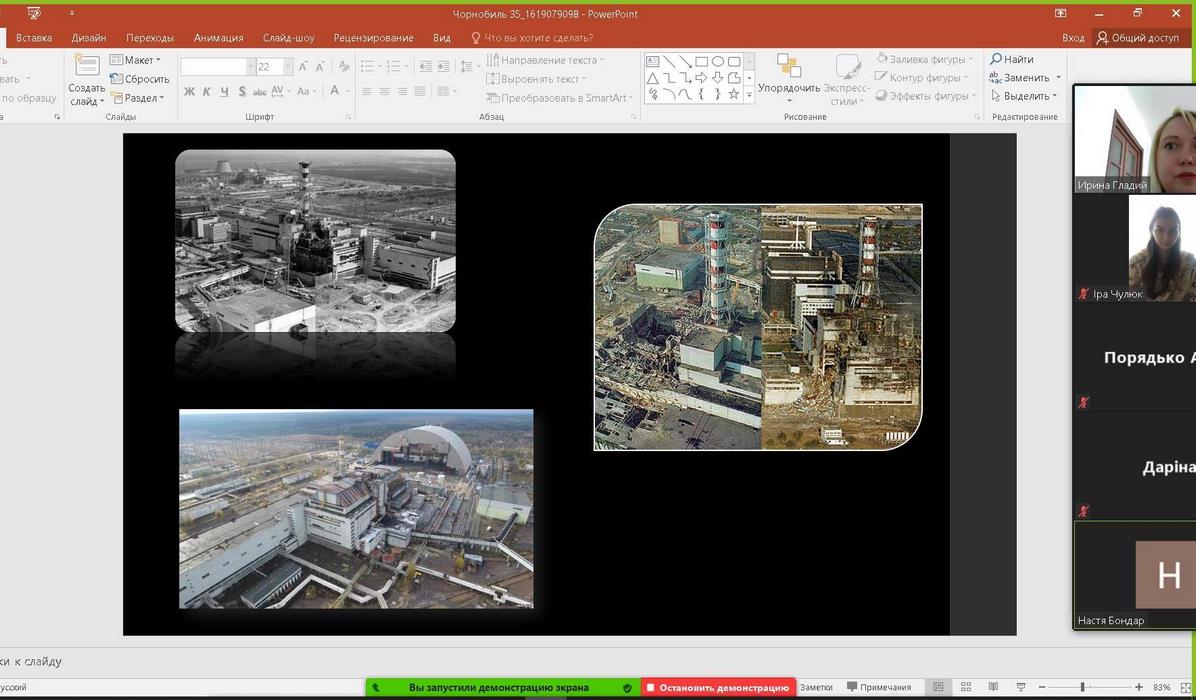Click the Общий доступ share button

tap(1138, 38)
